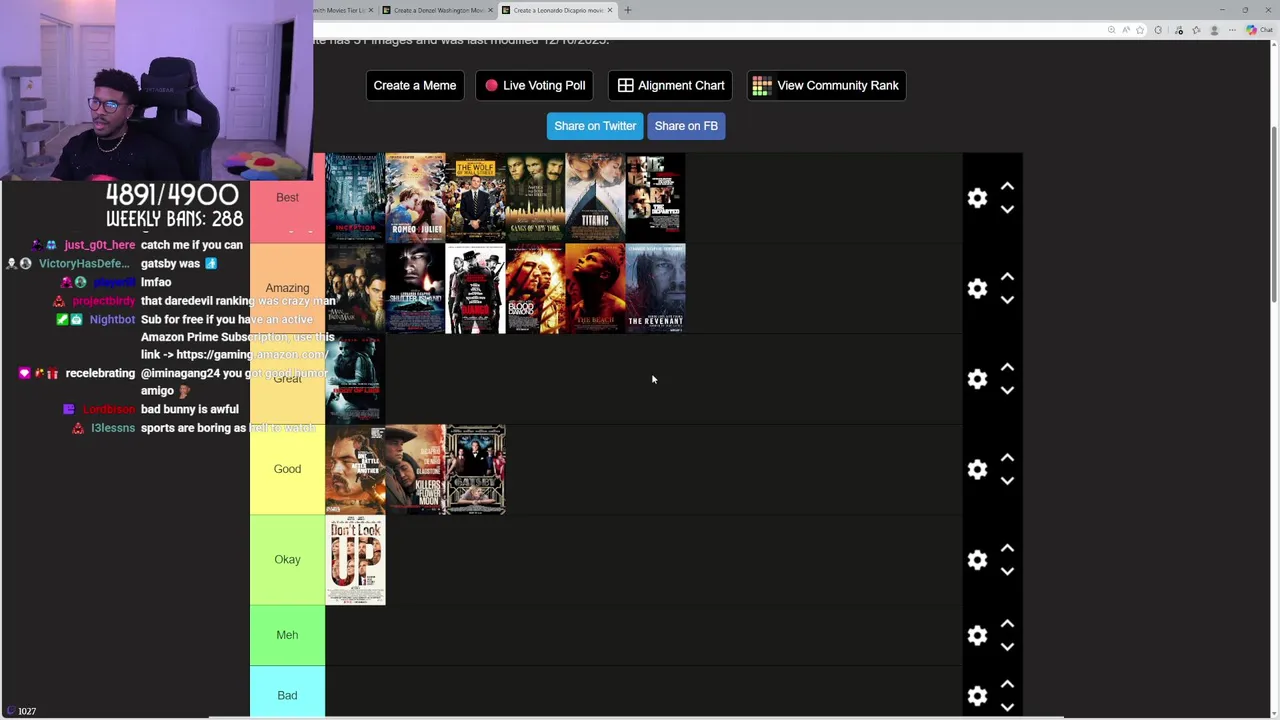
Task: Select the Body of Lies poster
Action: click(355, 379)
